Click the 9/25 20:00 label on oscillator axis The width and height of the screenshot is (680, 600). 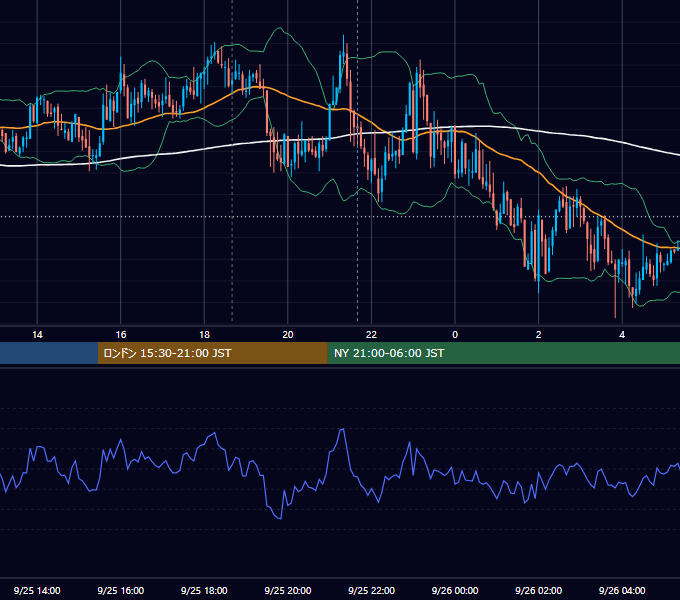(288, 590)
